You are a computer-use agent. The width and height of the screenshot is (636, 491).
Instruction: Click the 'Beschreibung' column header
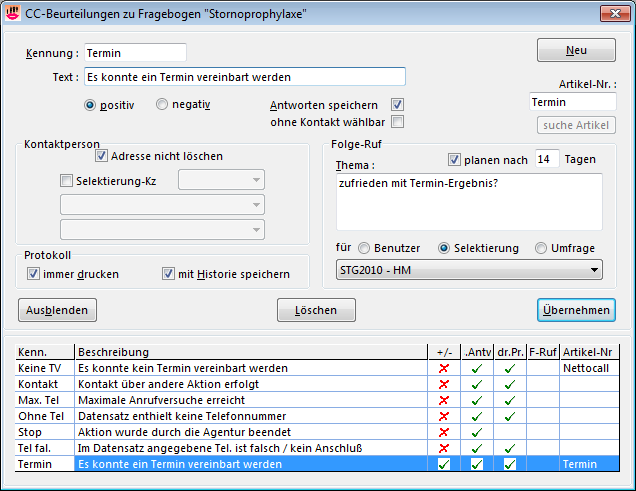click(113, 352)
